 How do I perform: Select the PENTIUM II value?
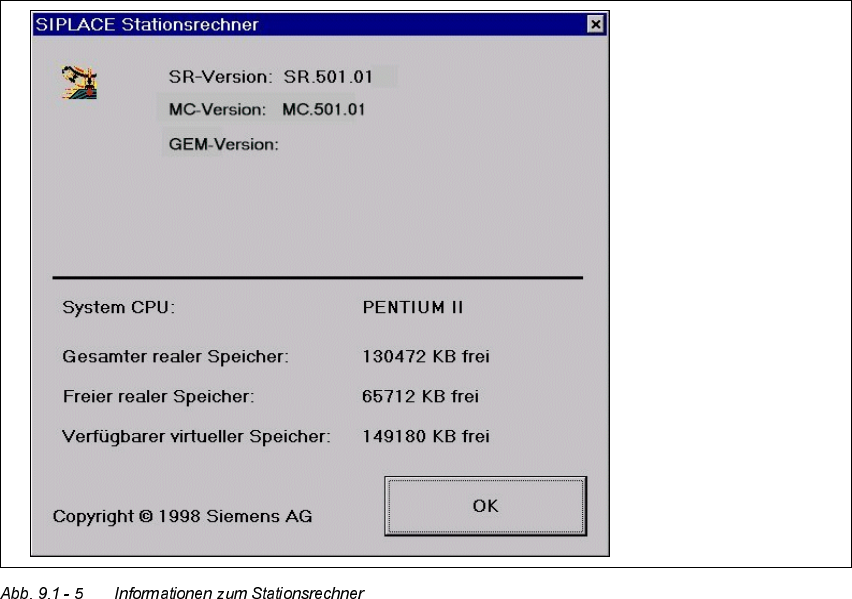point(412,307)
